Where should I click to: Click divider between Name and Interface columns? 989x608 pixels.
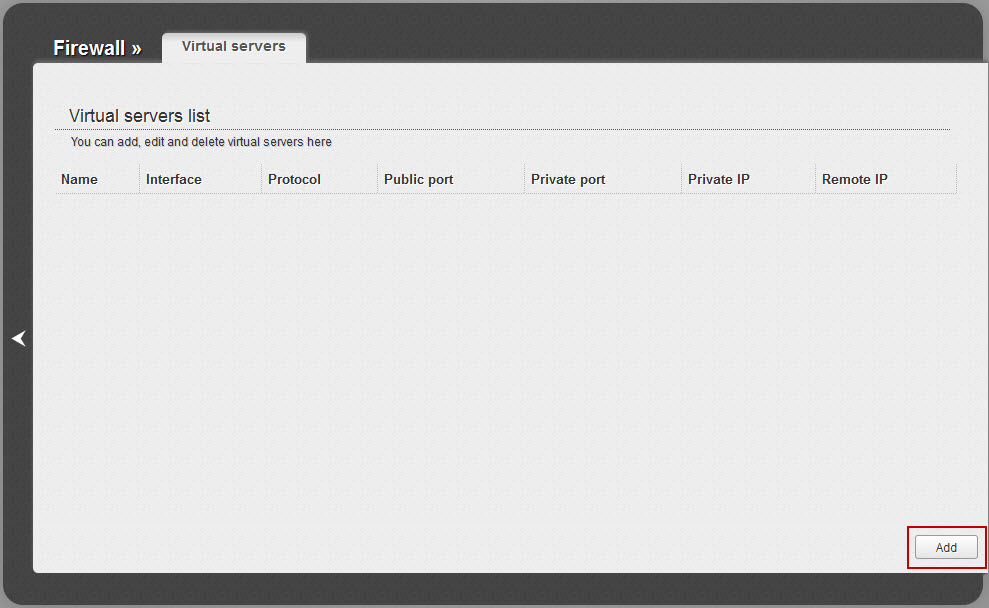tap(139, 179)
